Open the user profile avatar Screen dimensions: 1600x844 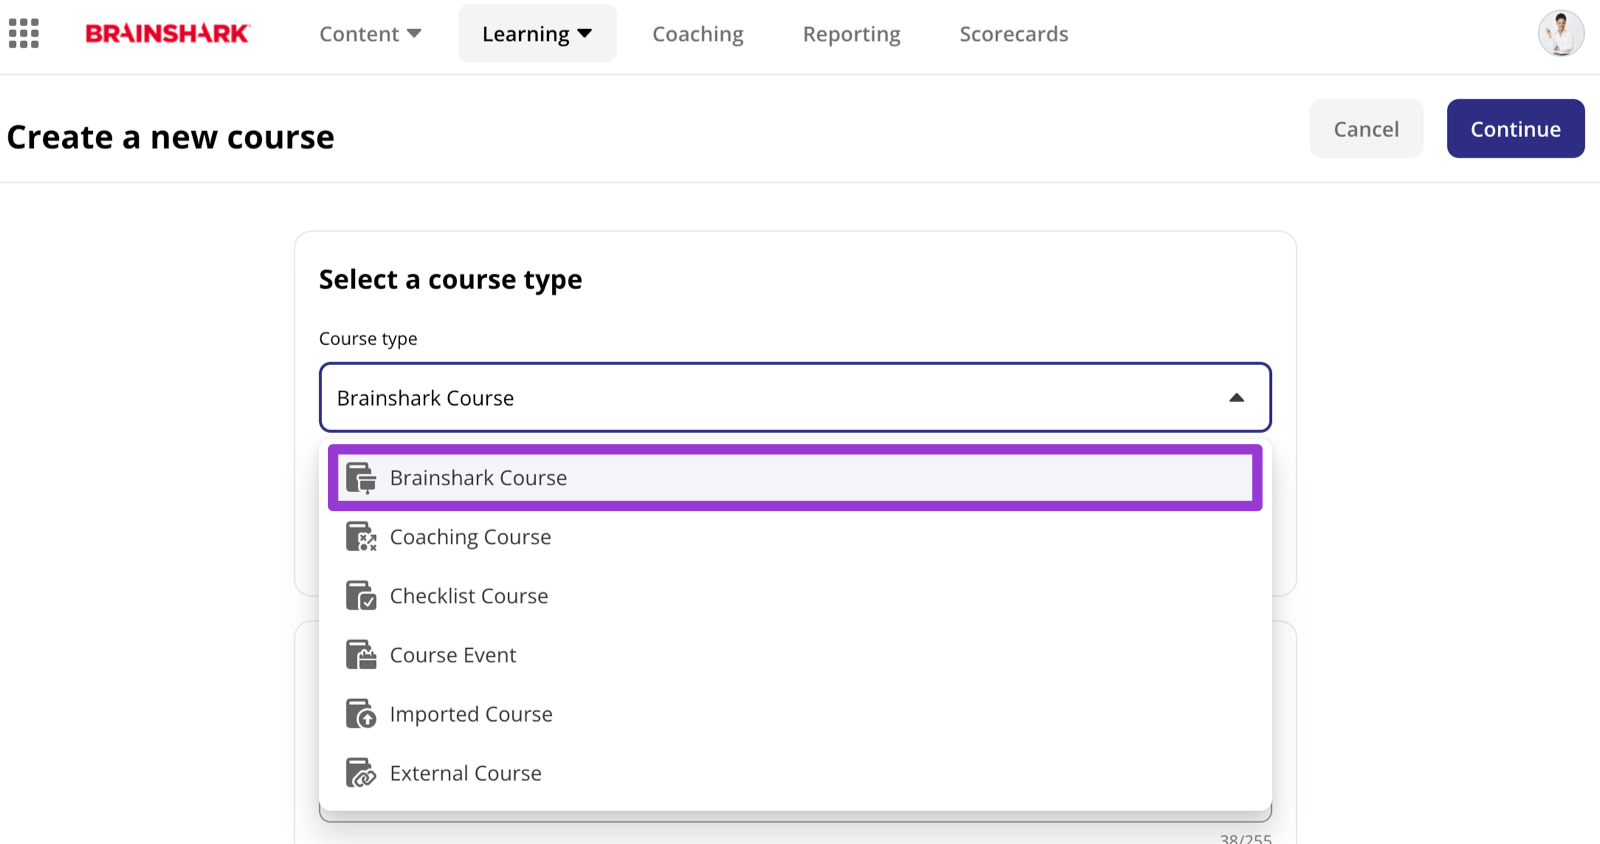click(x=1561, y=33)
